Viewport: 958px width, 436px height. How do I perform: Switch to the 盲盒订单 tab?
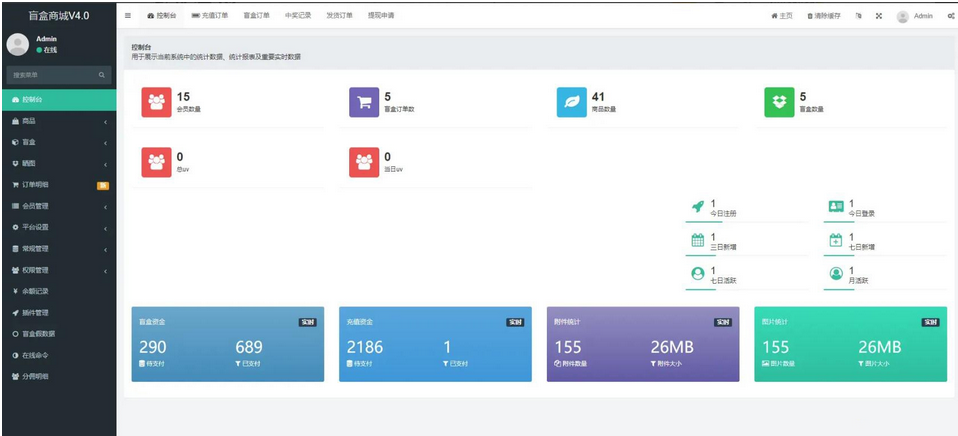pos(257,16)
